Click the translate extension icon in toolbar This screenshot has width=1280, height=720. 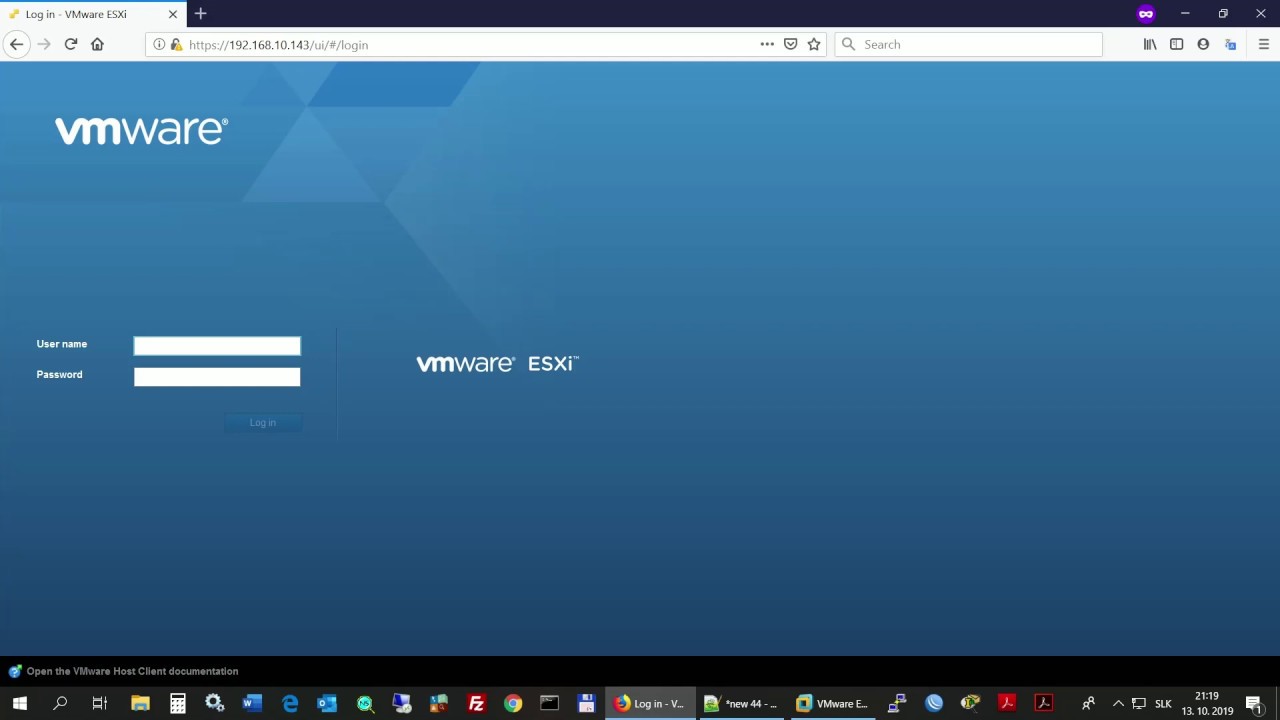click(x=1230, y=44)
